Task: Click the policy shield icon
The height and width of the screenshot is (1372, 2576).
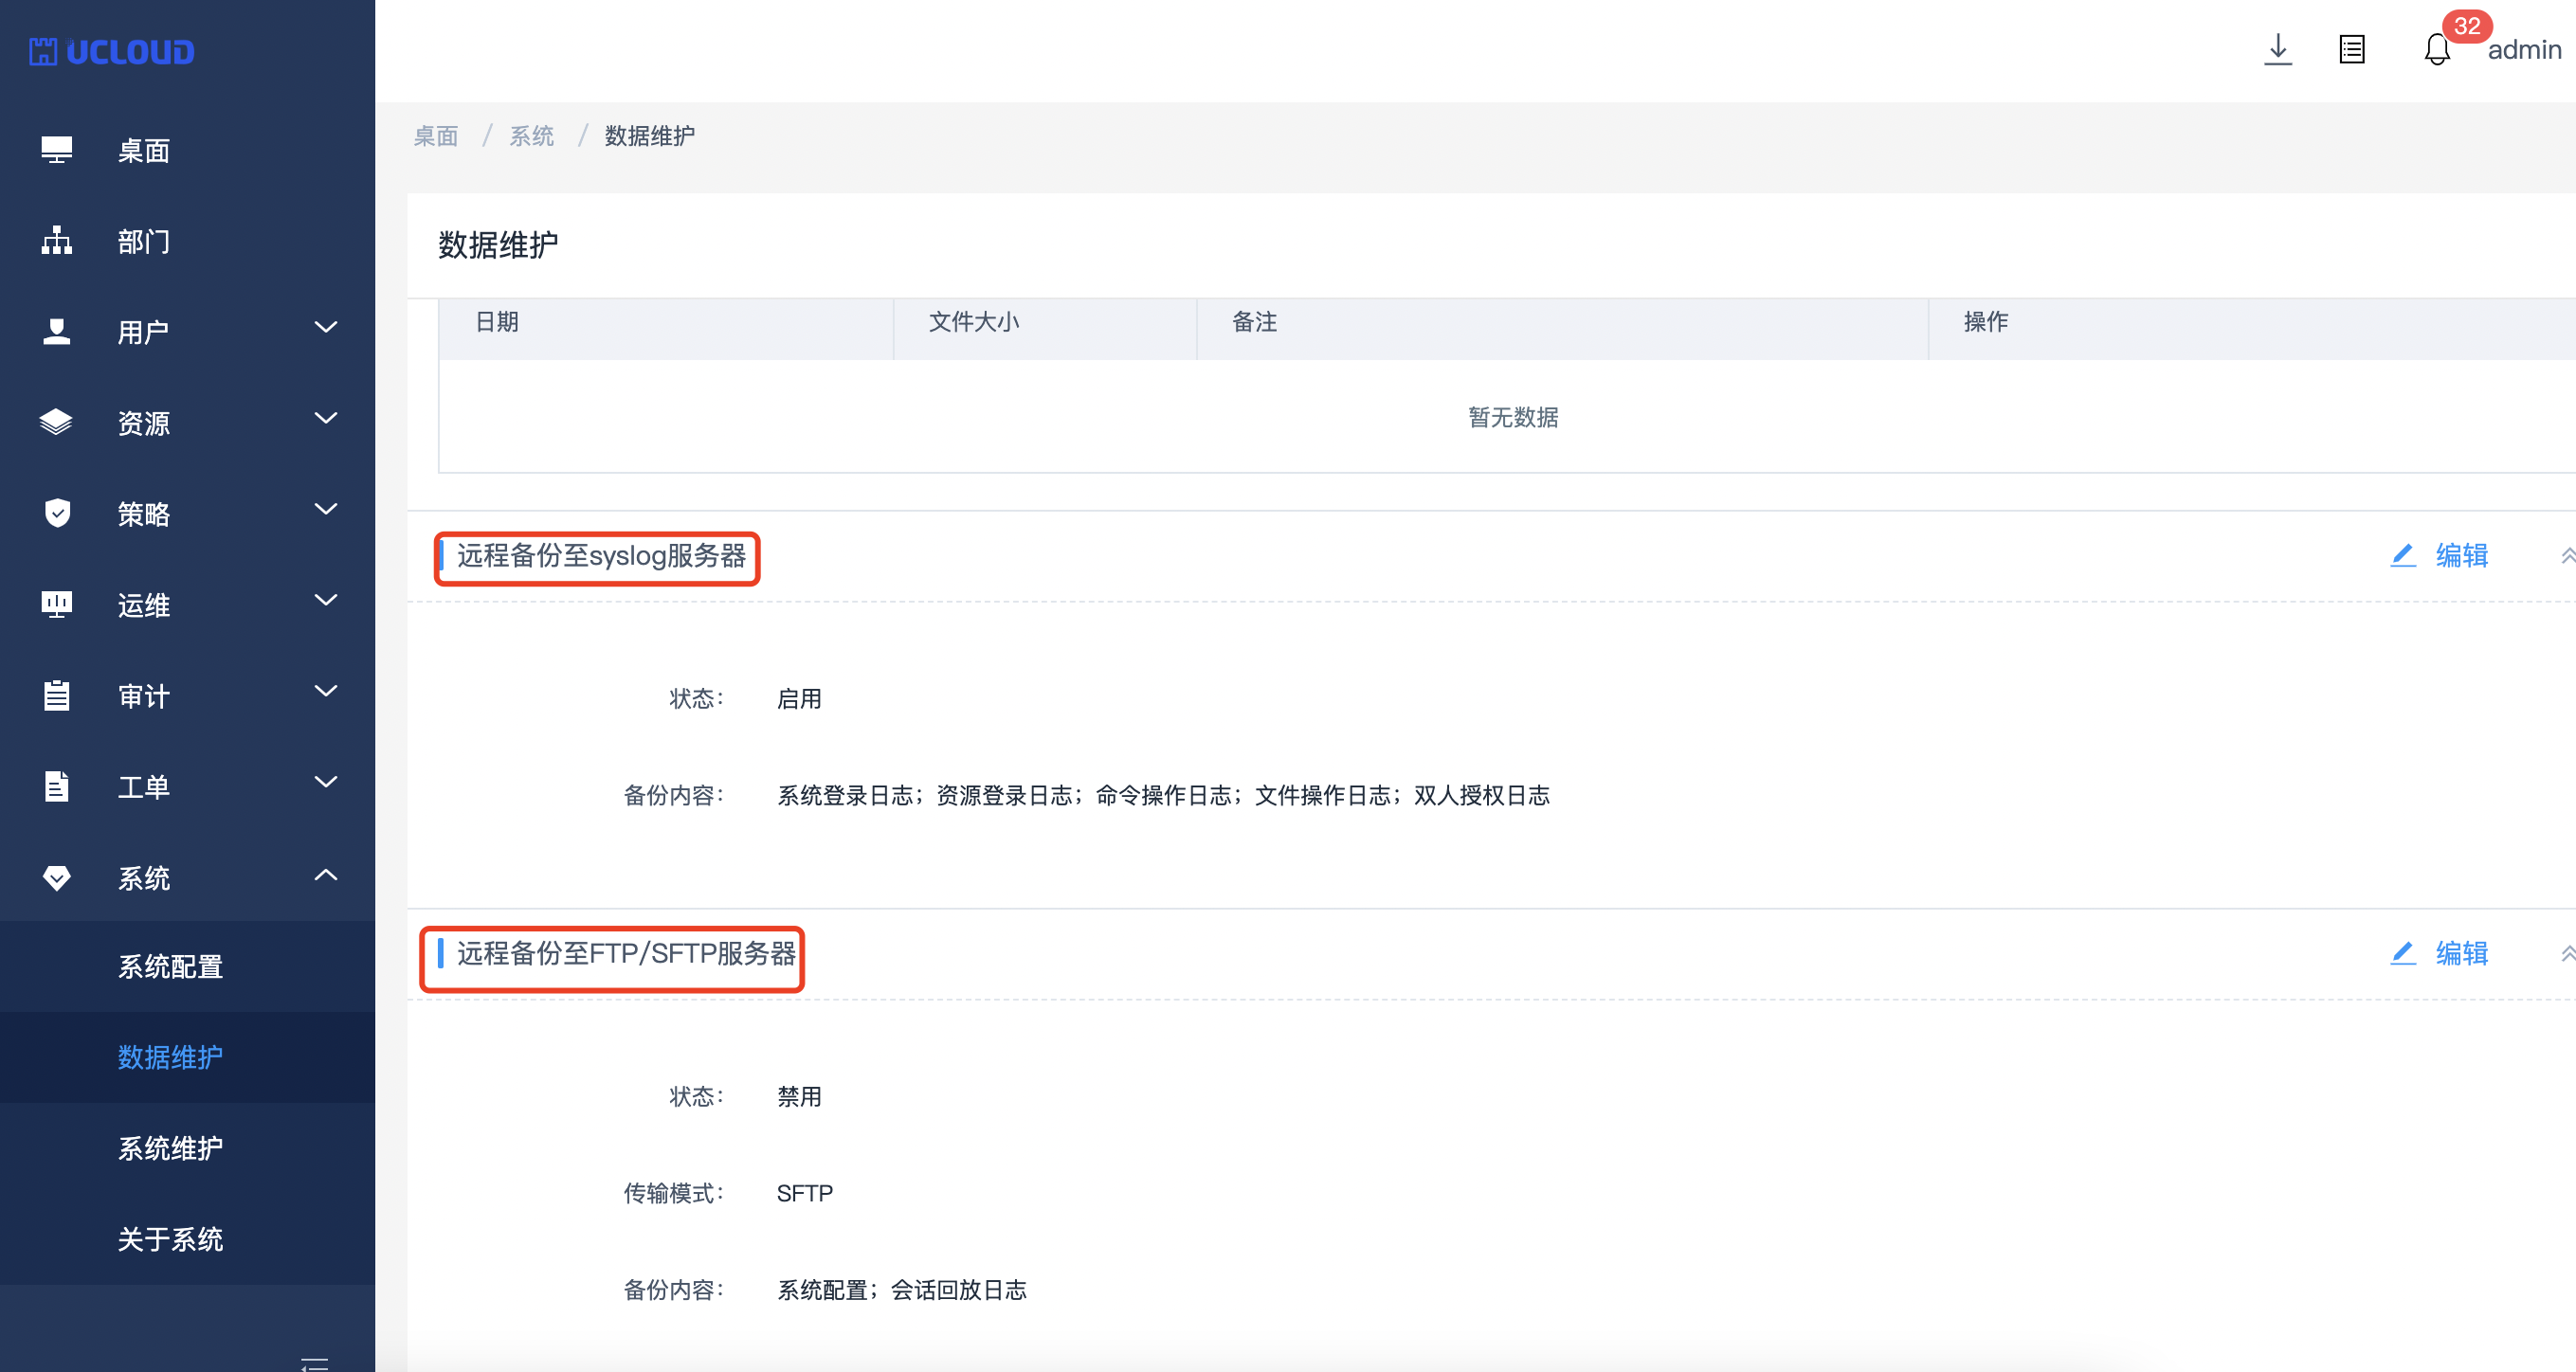Action: click(x=57, y=513)
